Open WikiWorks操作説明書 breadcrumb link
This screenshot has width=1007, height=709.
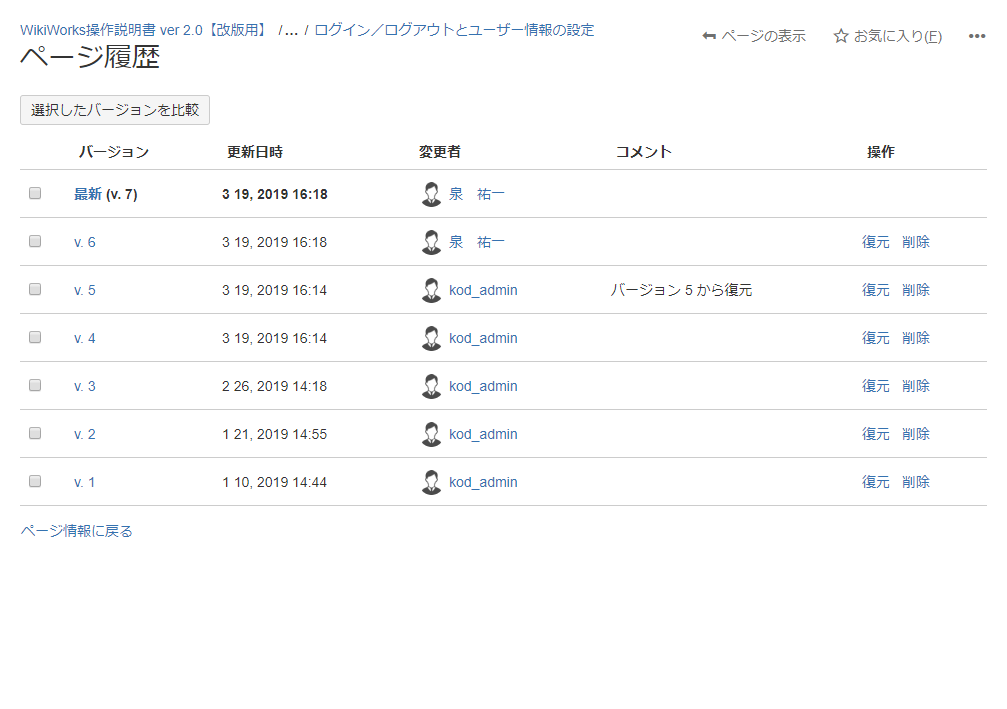coord(144,30)
